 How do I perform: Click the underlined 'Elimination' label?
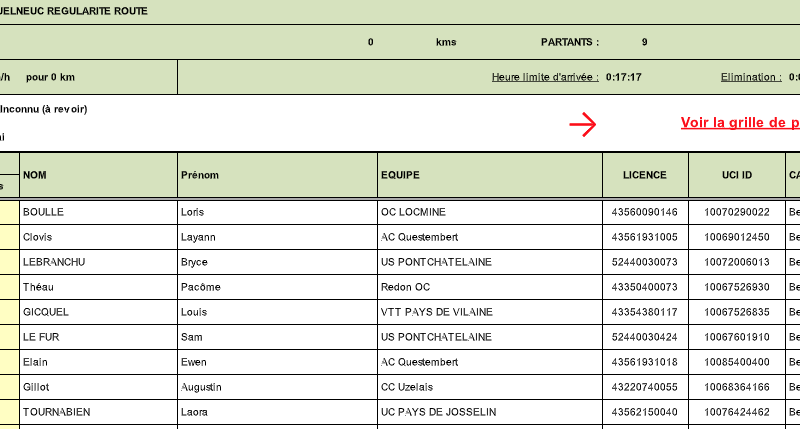click(x=751, y=77)
